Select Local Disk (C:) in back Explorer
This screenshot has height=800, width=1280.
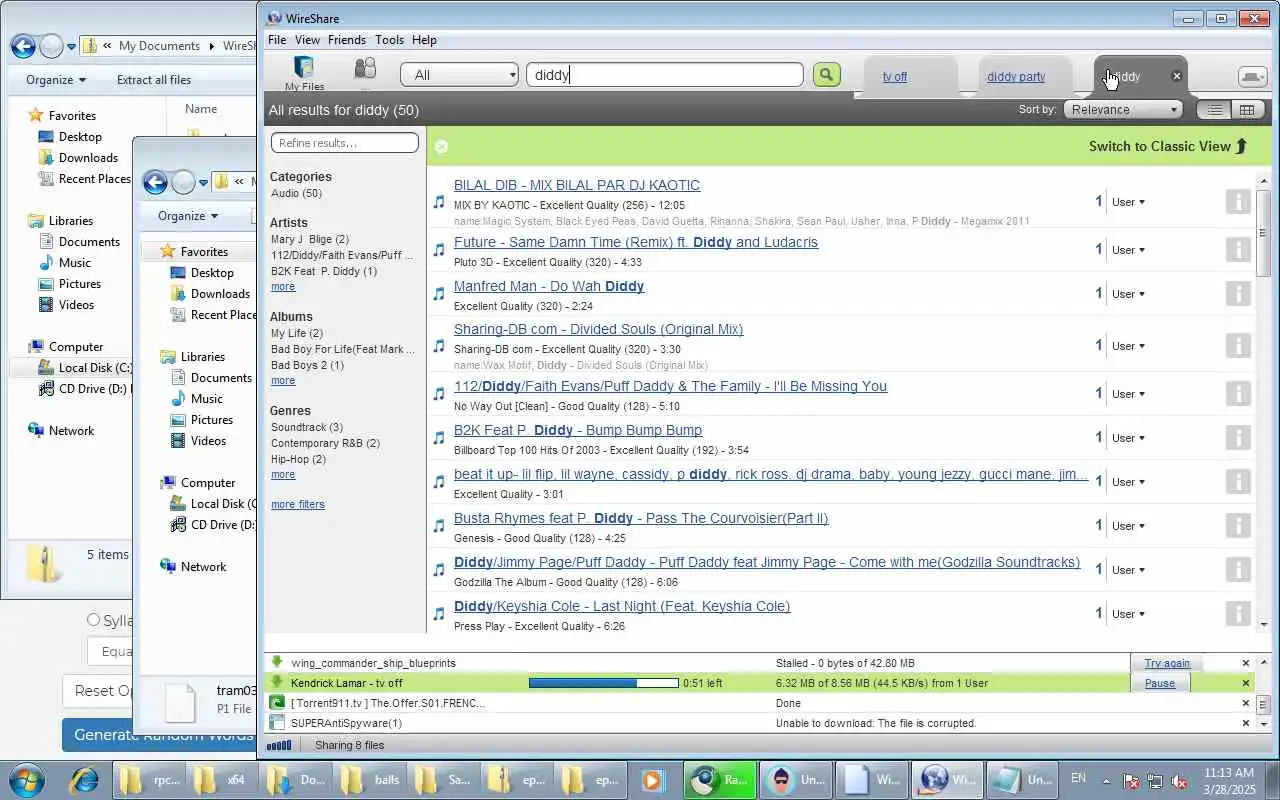click(x=83, y=368)
